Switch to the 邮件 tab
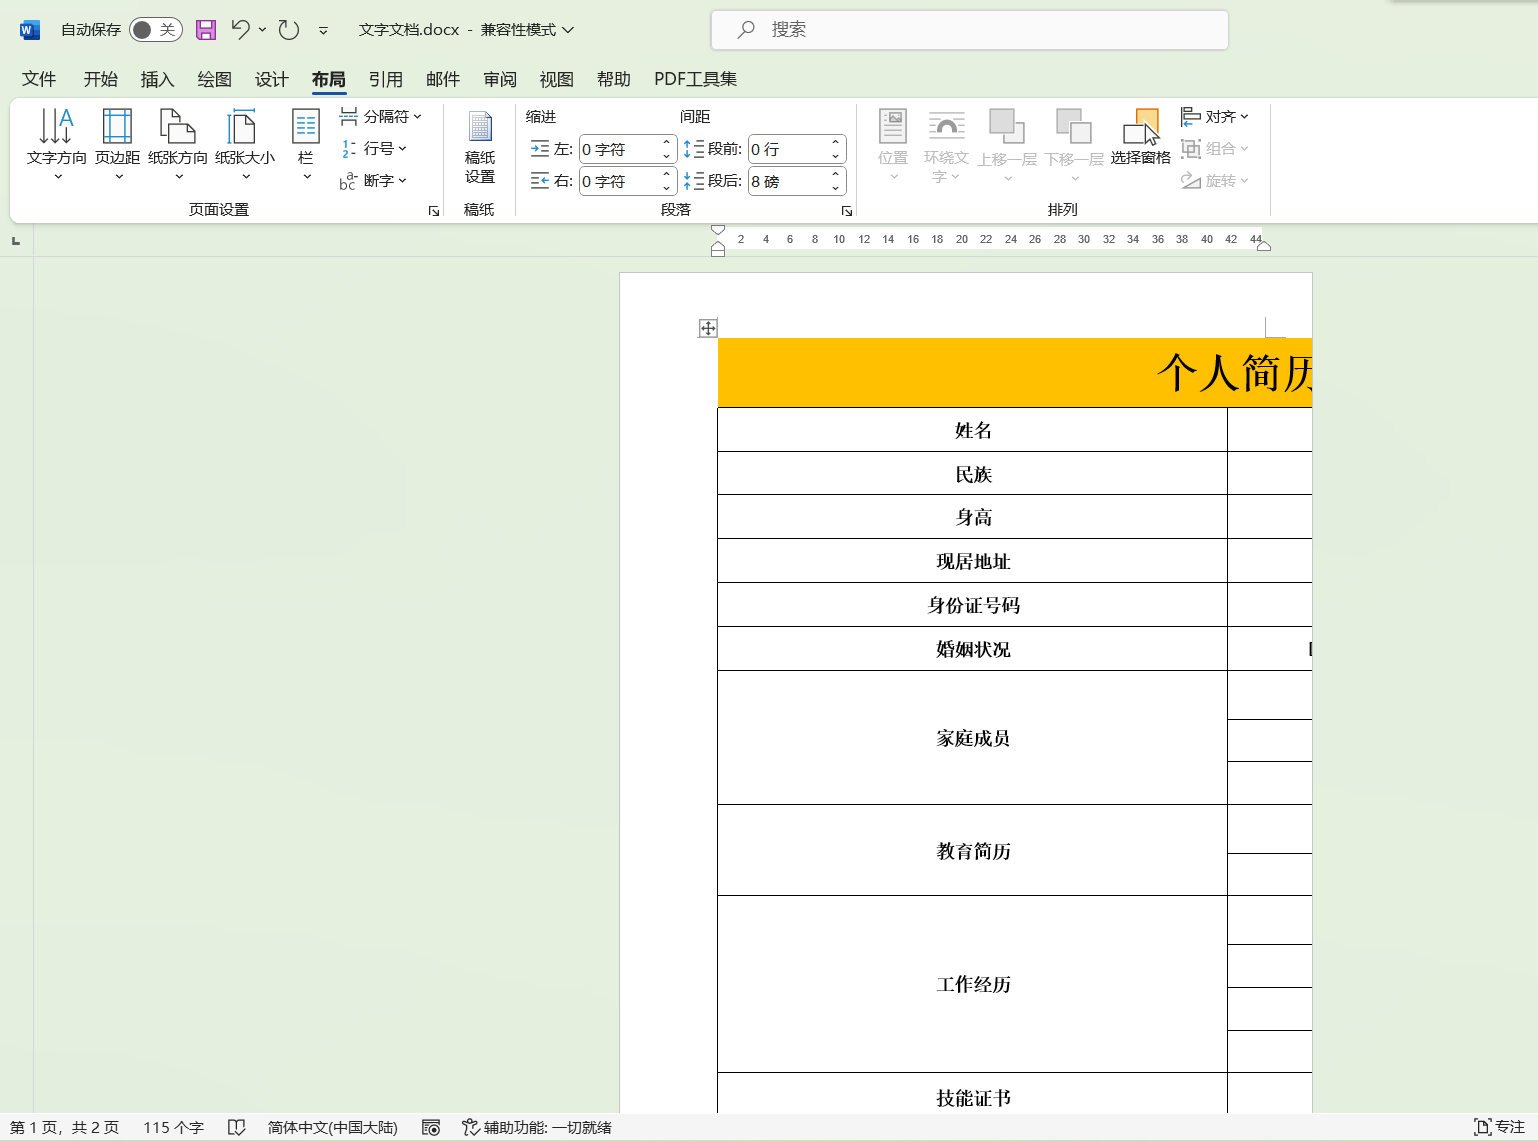 [x=442, y=79]
